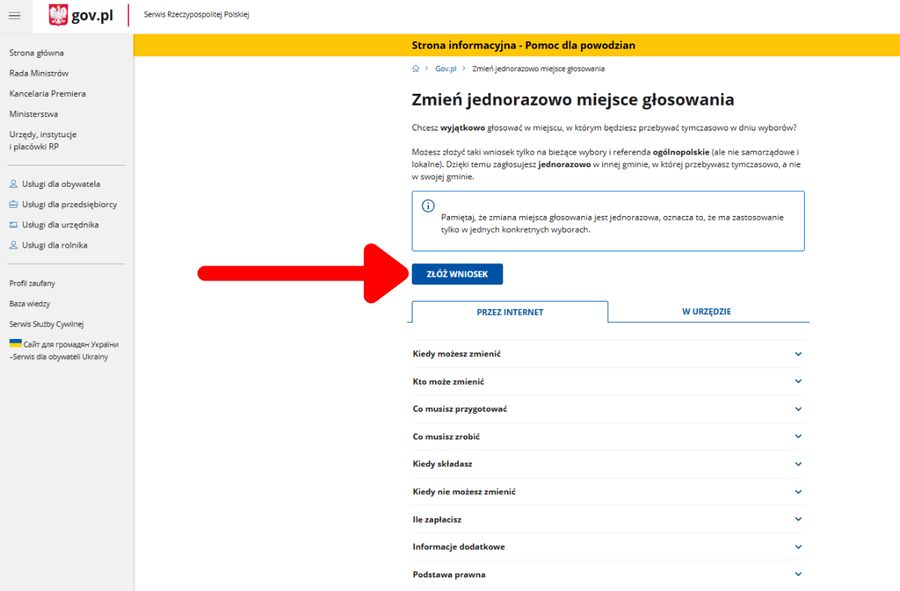The width and height of the screenshot is (900, 591).
Task: Expand Kiedy składasz chevron
Action: 798,464
